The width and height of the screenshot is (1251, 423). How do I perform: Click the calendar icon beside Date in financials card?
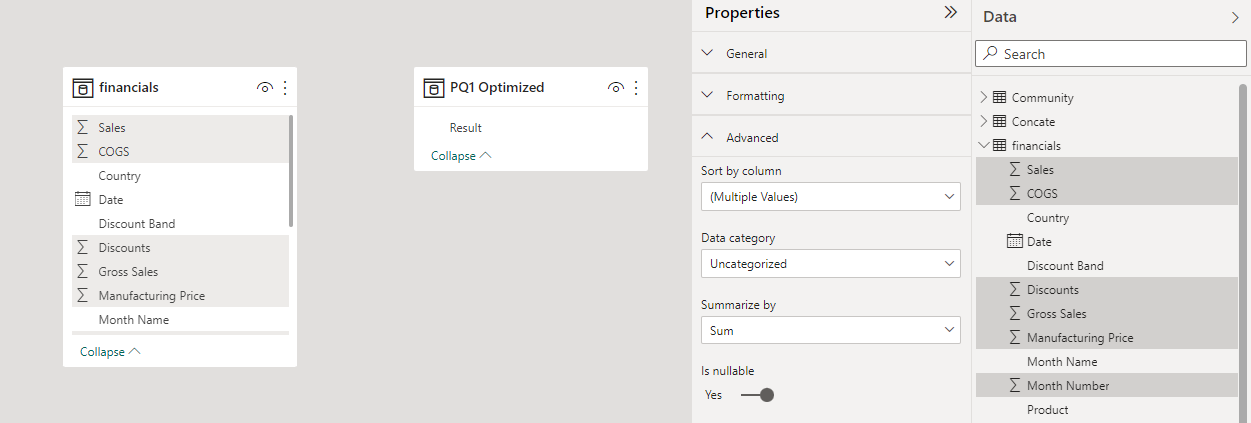click(82, 200)
